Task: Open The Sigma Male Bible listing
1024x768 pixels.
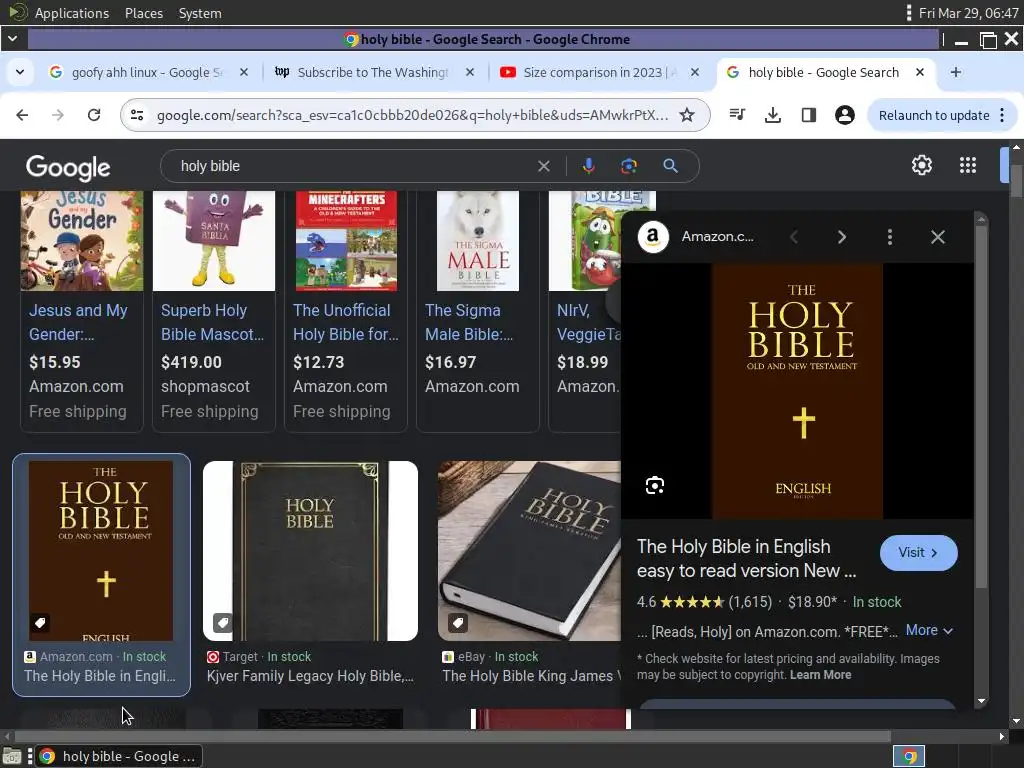Action: coord(469,322)
